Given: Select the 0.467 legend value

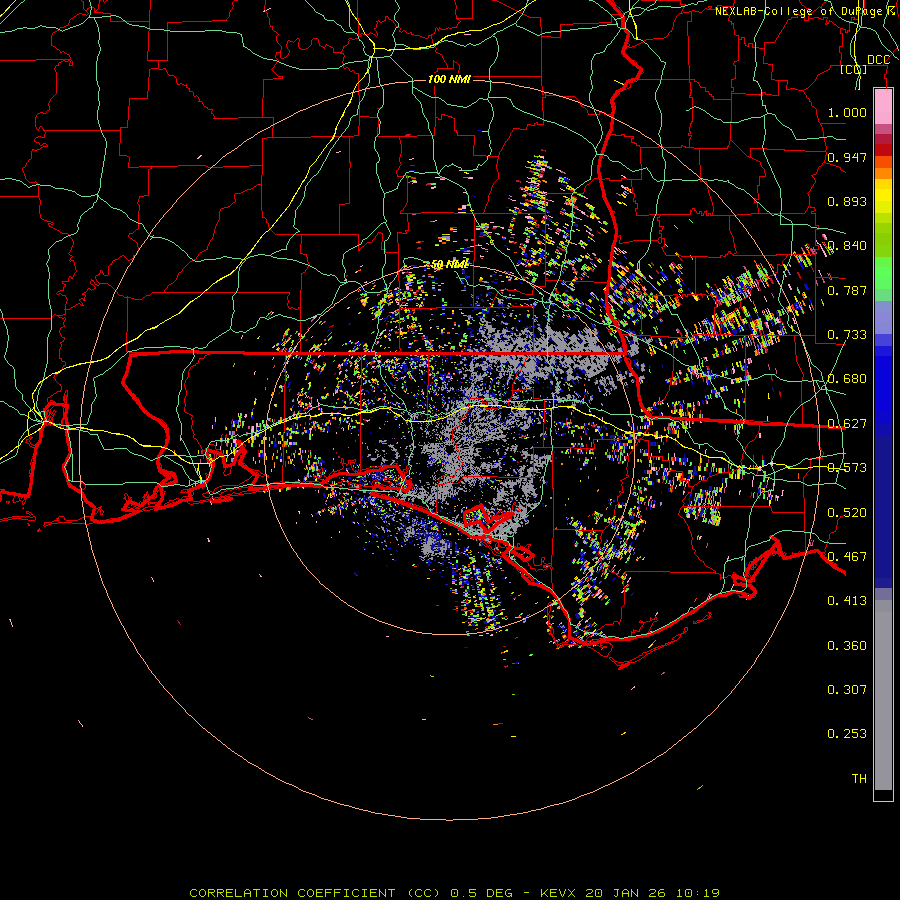Looking at the screenshot, I should tap(847, 557).
